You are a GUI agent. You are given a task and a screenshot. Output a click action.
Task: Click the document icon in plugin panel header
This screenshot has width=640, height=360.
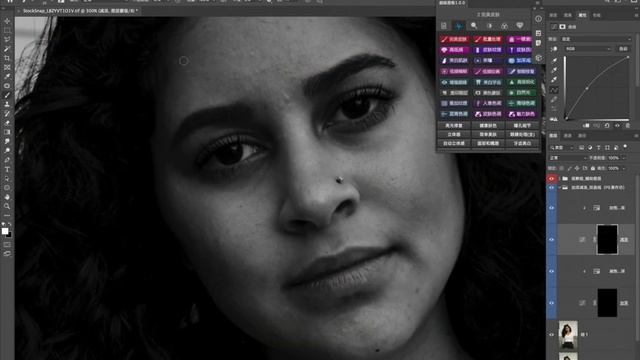444,26
